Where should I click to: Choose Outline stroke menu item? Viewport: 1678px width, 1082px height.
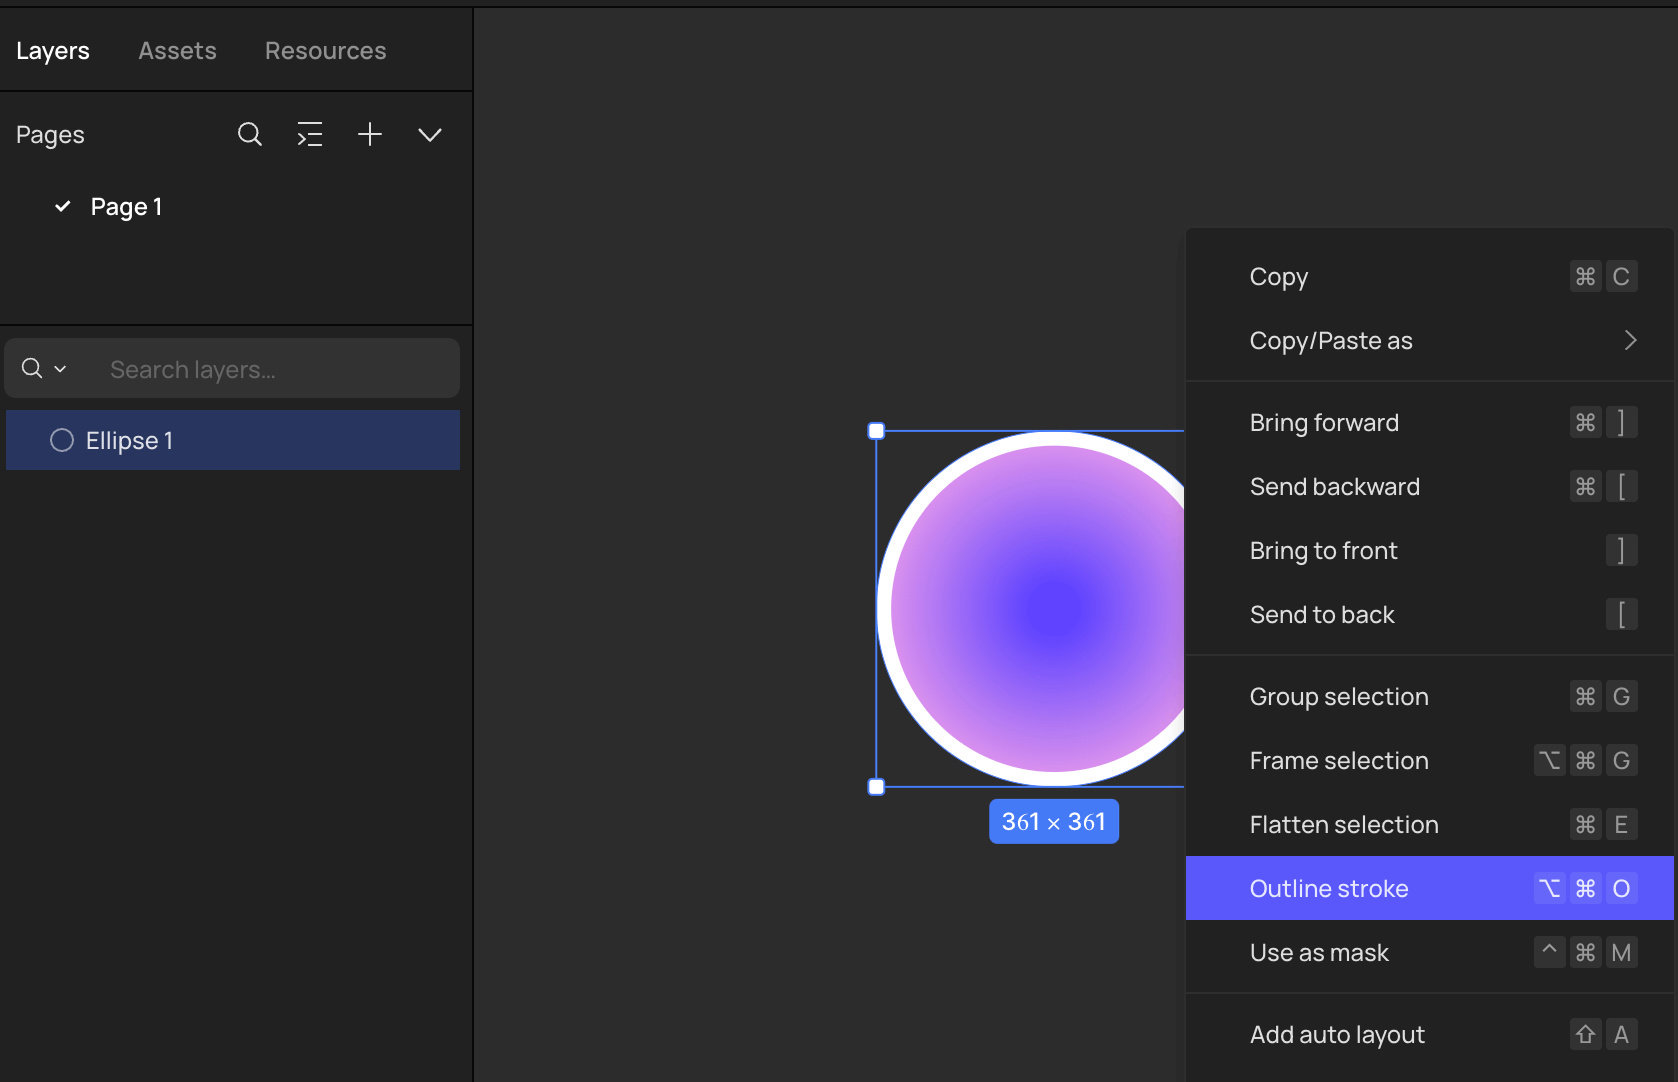coord(1430,888)
